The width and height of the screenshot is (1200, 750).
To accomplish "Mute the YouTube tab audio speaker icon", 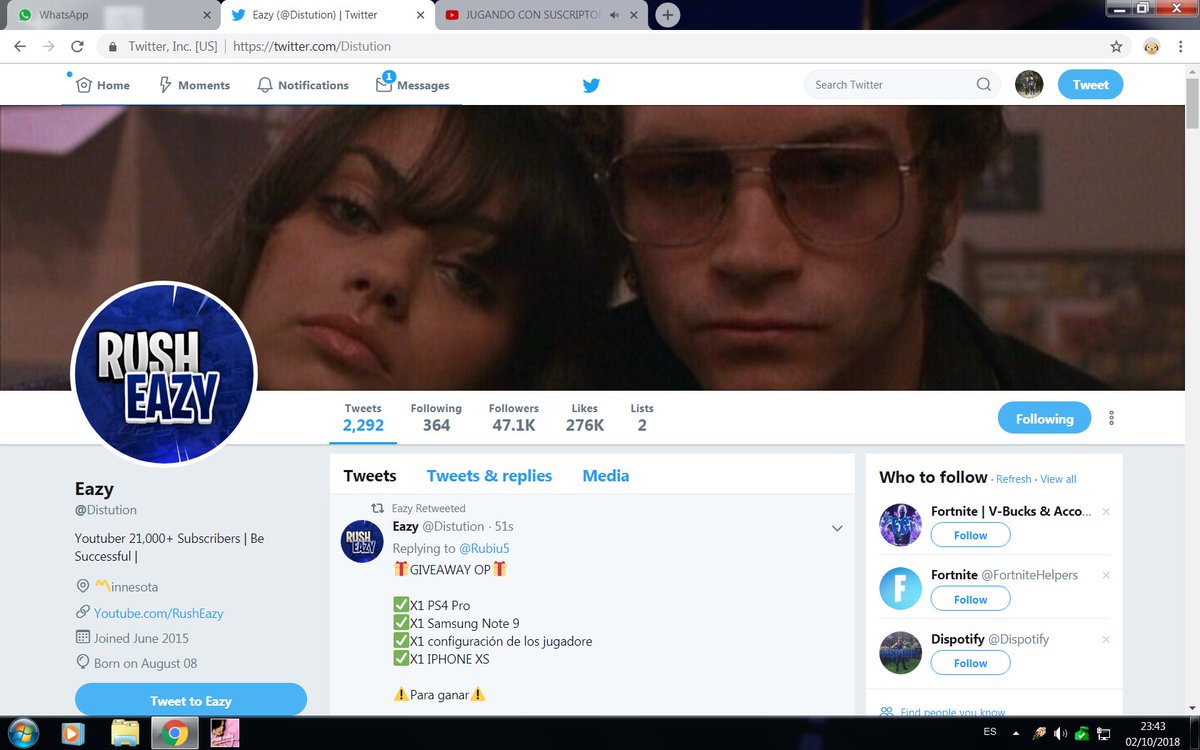I will (x=614, y=15).
